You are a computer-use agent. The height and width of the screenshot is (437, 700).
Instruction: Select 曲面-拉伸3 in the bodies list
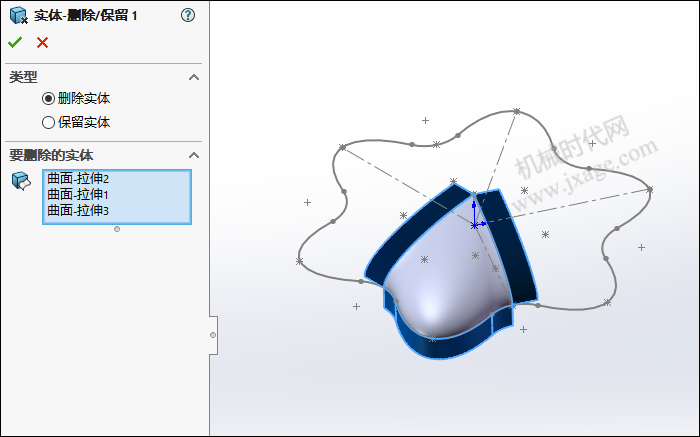tap(78, 210)
